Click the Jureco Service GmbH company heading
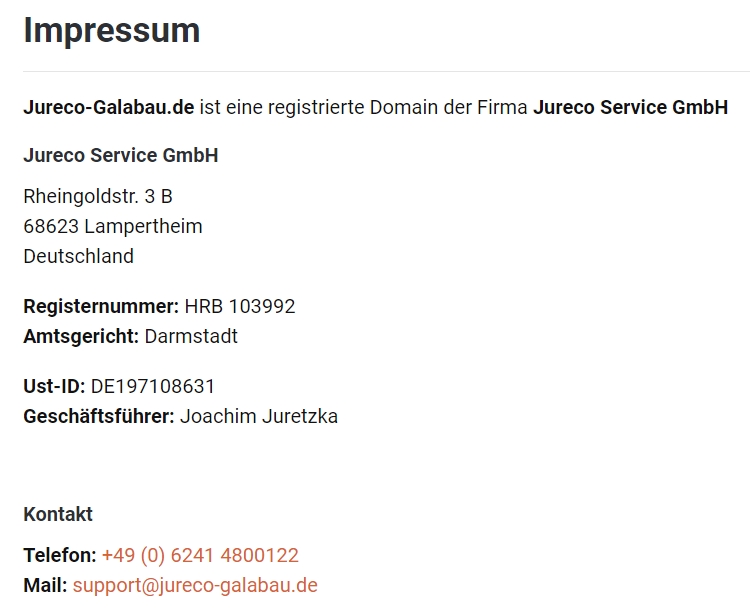Viewport: 750px width, 613px height. click(x=121, y=155)
